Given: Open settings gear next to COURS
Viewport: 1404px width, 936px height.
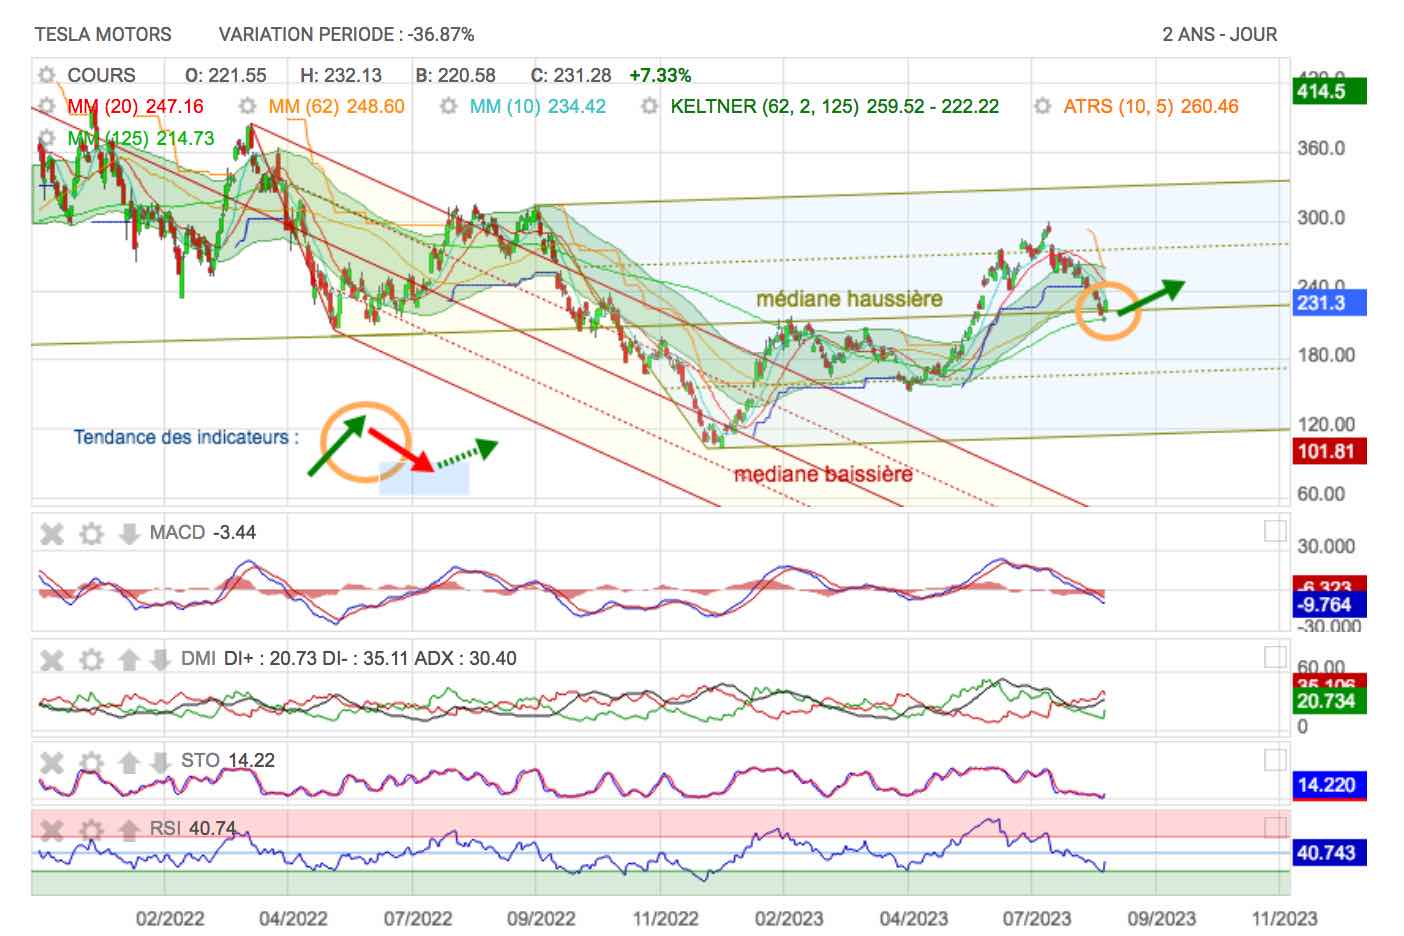Looking at the screenshot, I should [x=46, y=75].
